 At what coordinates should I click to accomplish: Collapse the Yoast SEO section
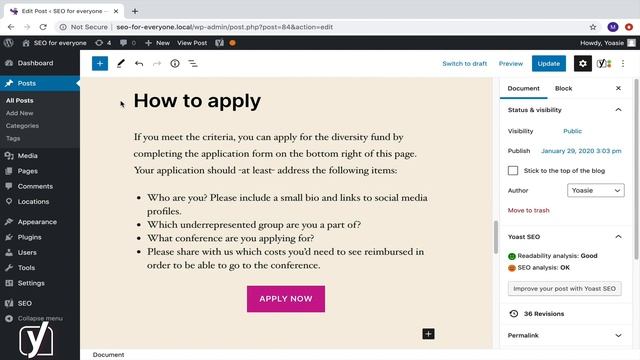tap(618, 237)
